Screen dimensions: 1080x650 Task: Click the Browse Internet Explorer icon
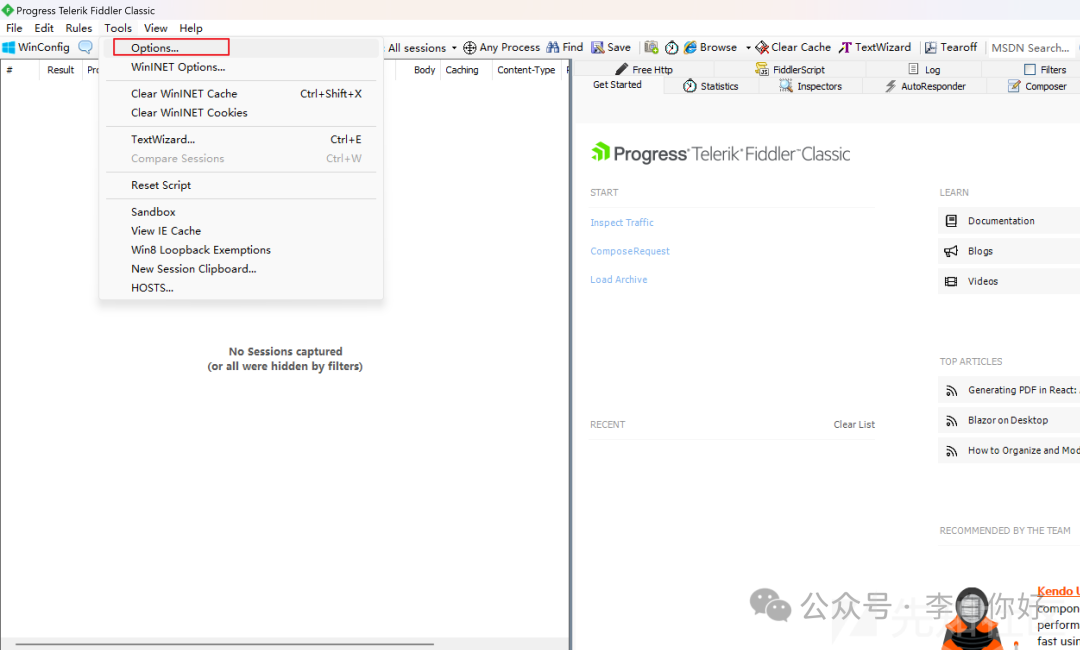[690, 48]
